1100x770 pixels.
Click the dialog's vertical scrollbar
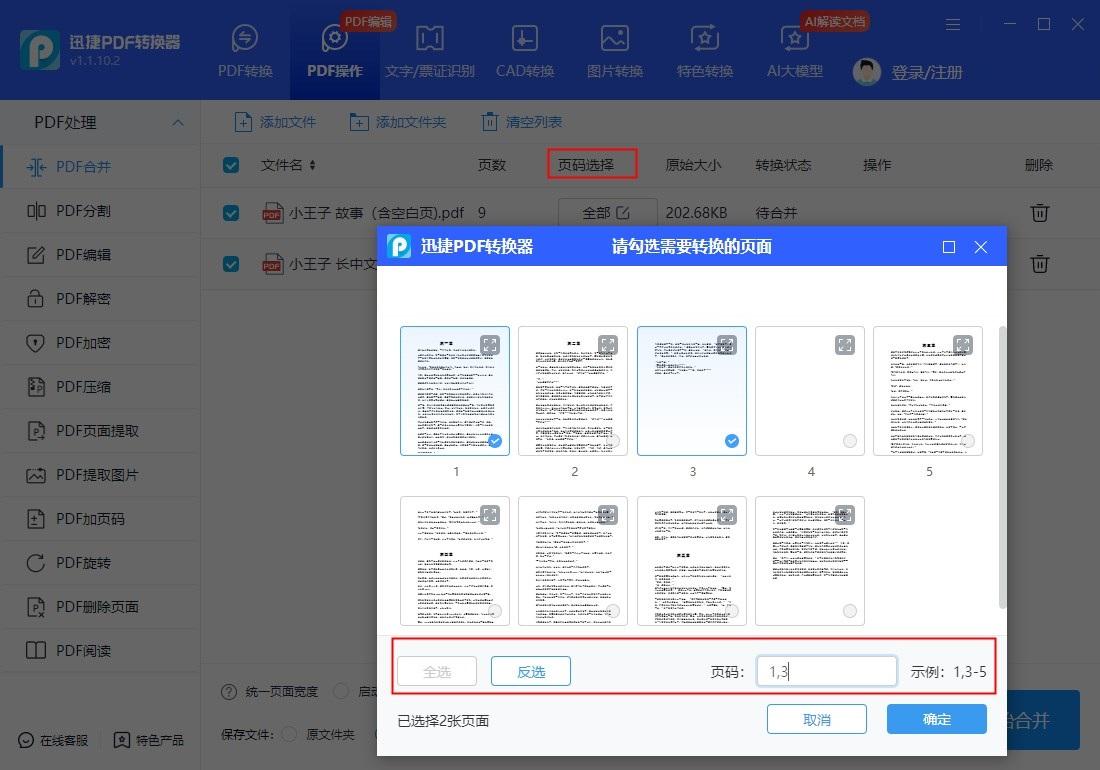pos(1002,468)
